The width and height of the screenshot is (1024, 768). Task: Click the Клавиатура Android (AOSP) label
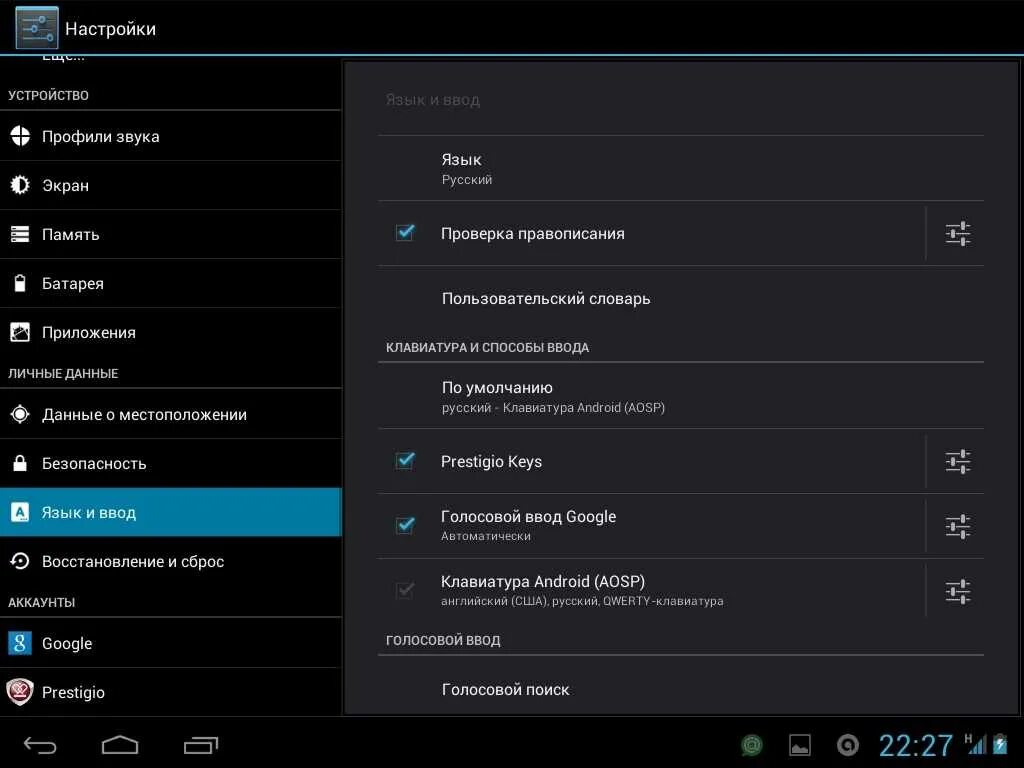pyautogui.click(x=543, y=581)
